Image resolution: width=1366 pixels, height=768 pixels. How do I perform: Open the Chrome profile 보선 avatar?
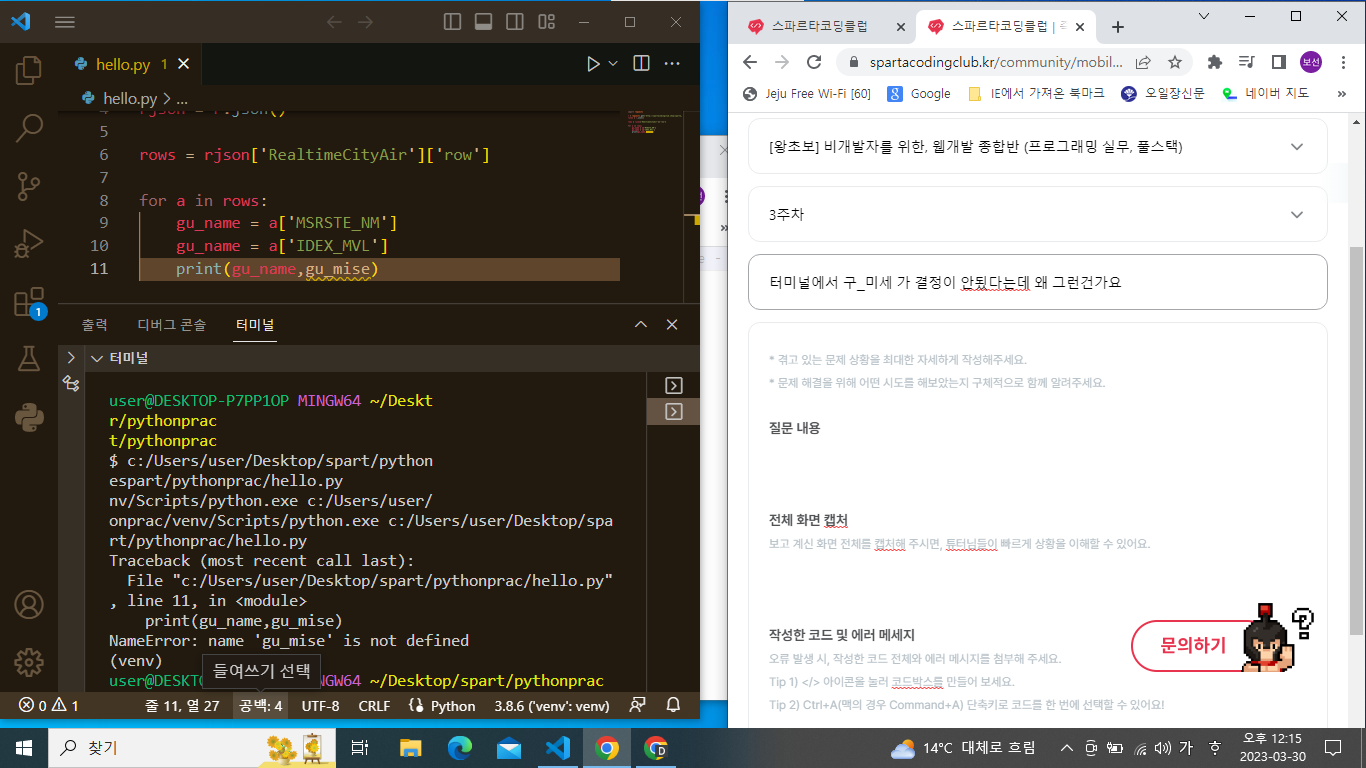(x=1311, y=62)
